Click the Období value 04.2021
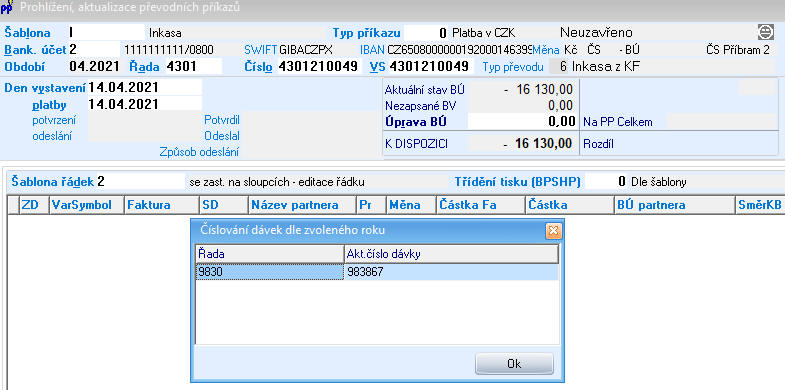This screenshot has width=785, height=390. [95, 66]
